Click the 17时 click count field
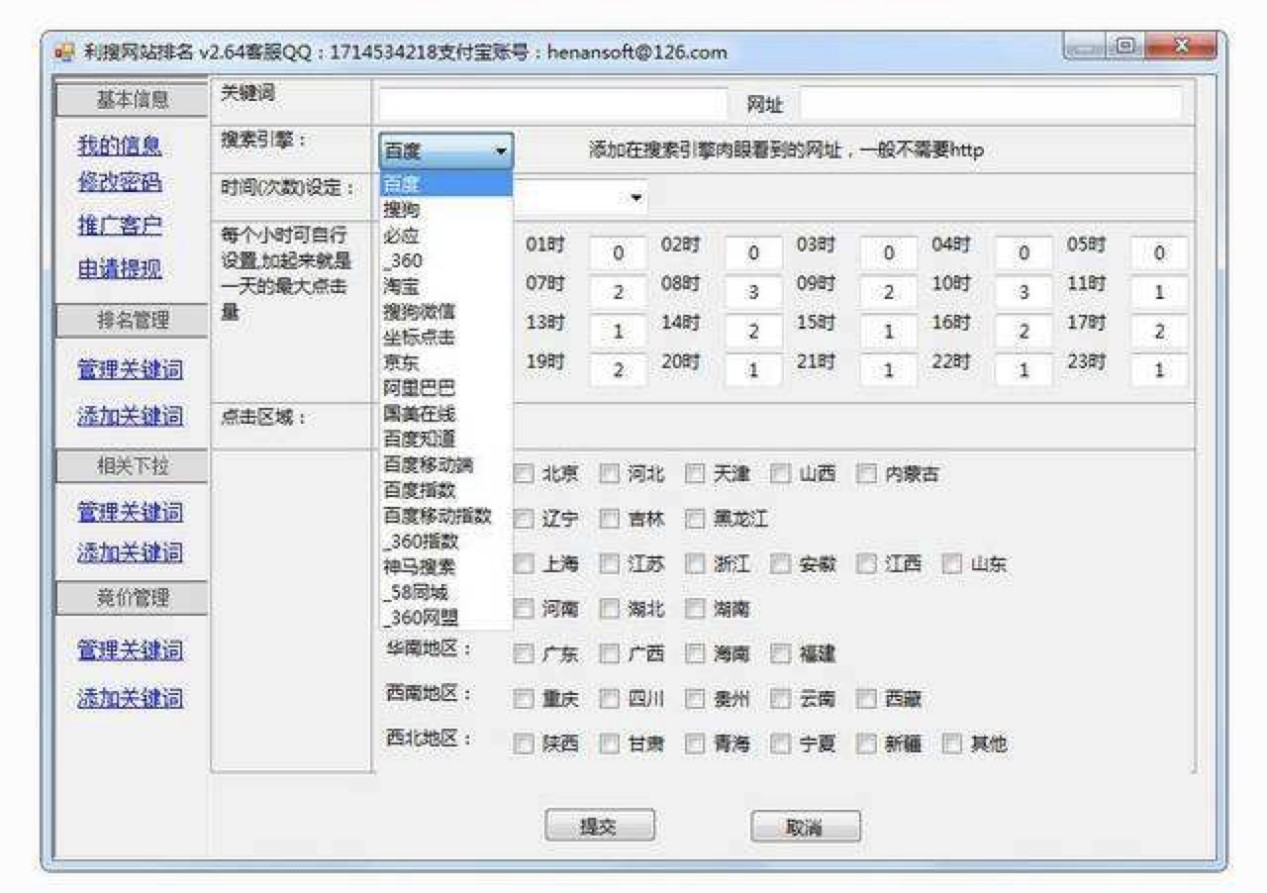 coord(1159,331)
